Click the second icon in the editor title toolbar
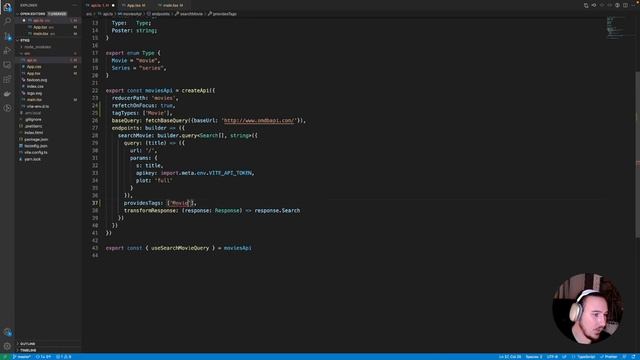Screen dimensions: 640x360 [x=594, y=5]
